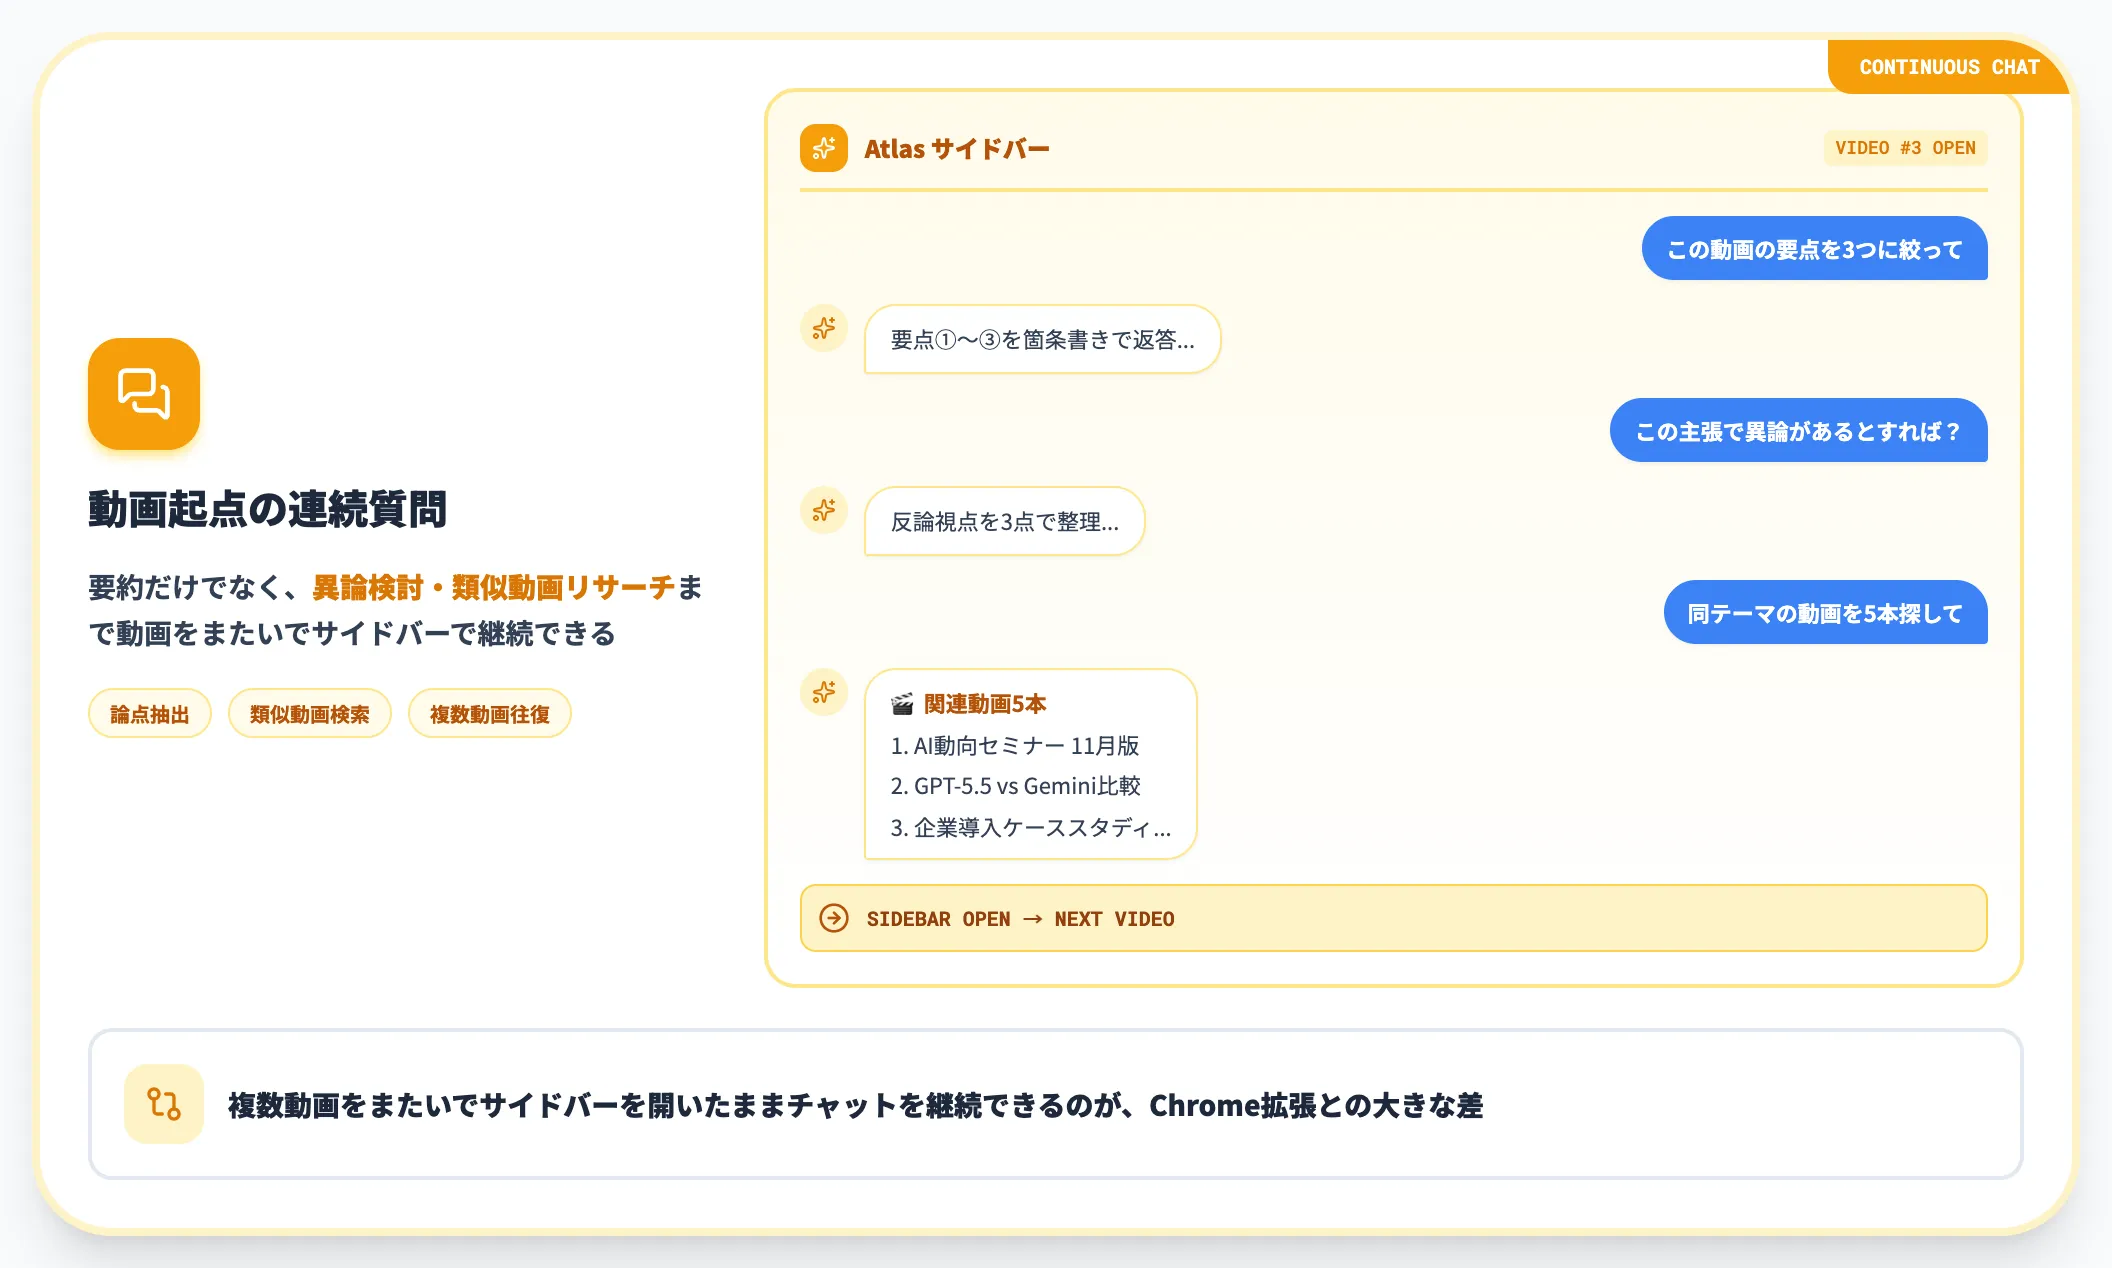
Task: Click the sparkle avatar beside 反論視点 reply
Action: click(824, 510)
